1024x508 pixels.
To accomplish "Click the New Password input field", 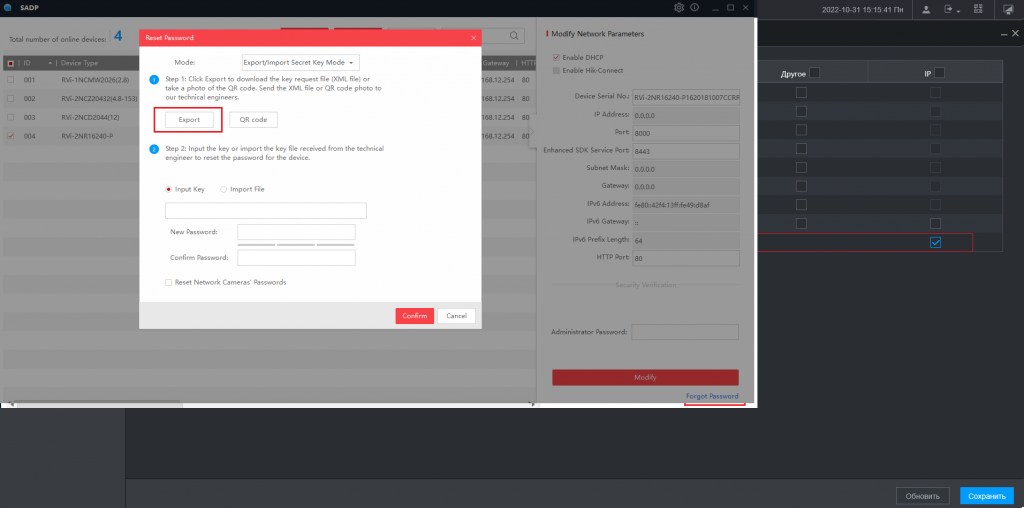I will point(296,232).
